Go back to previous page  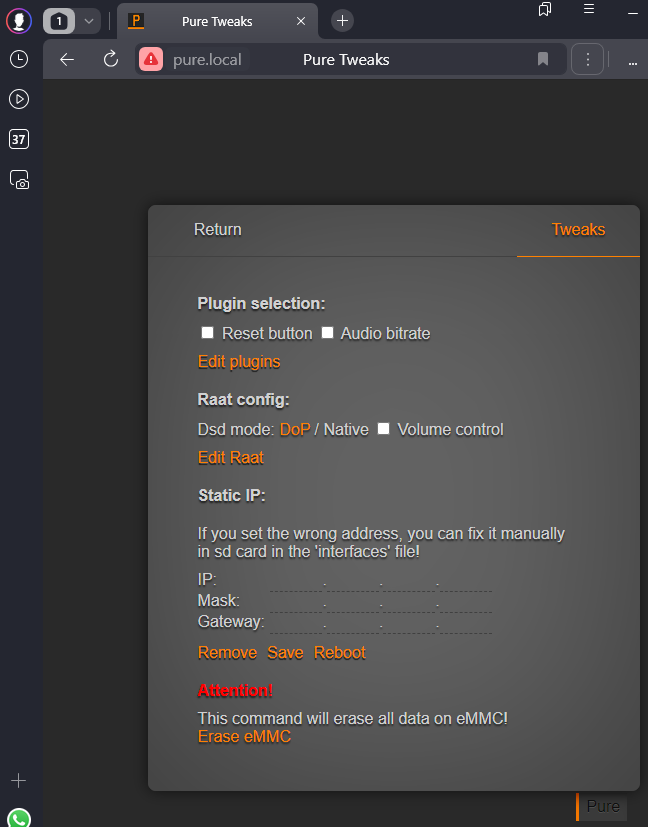coord(67,60)
